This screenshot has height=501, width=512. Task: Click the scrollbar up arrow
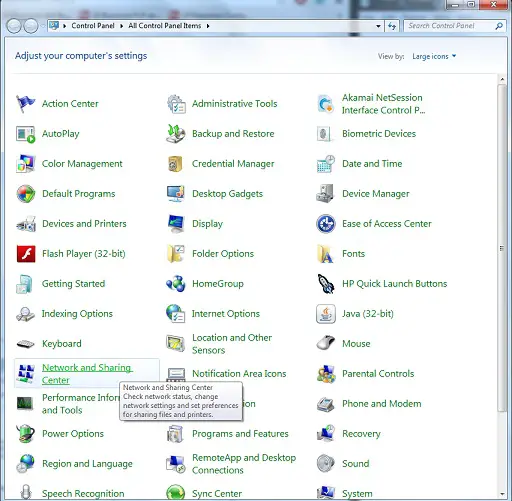(502, 79)
